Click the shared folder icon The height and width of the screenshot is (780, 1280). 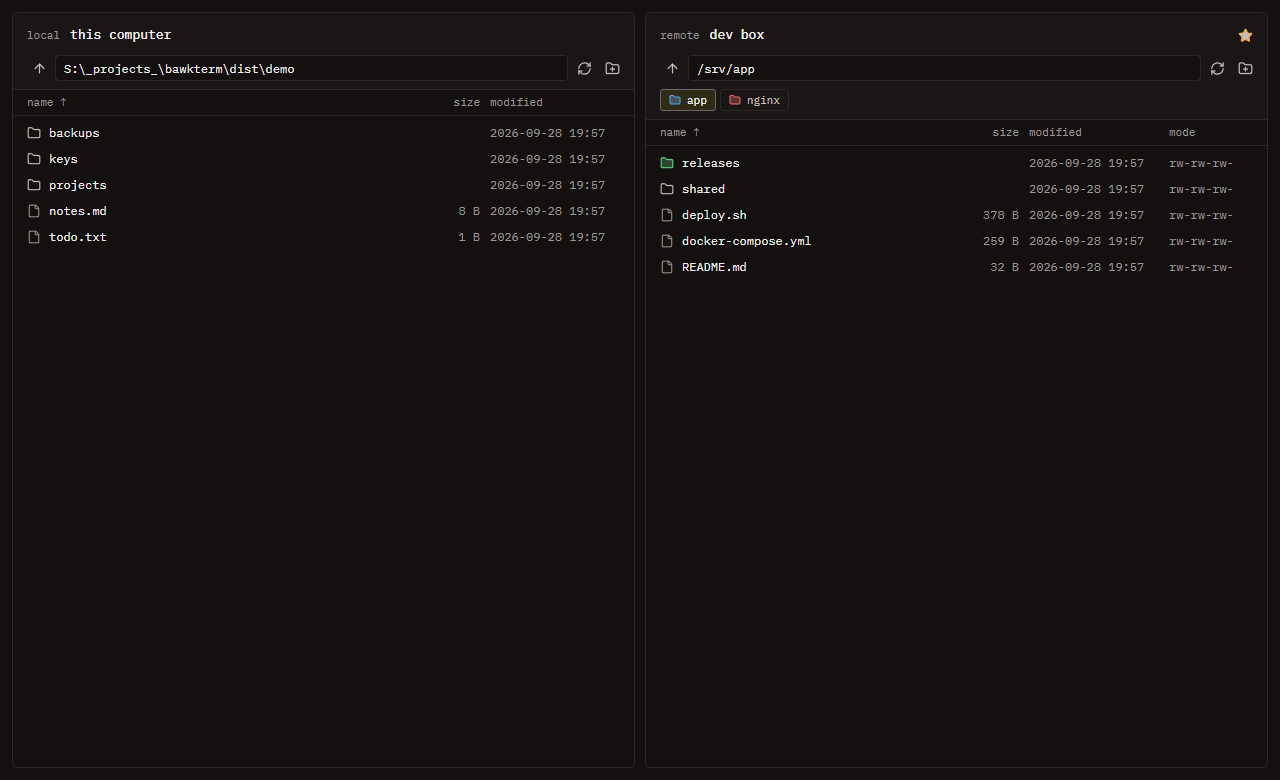[667, 189]
